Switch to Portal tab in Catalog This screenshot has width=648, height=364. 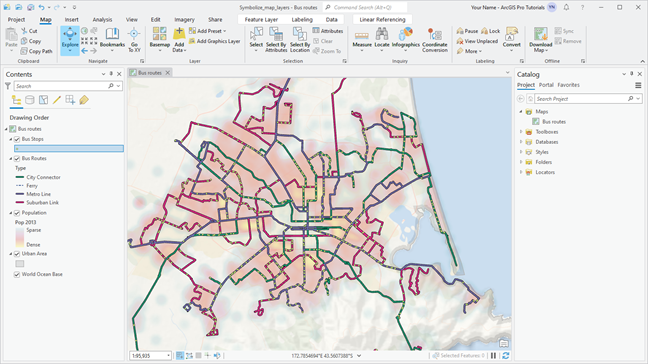pos(546,85)
